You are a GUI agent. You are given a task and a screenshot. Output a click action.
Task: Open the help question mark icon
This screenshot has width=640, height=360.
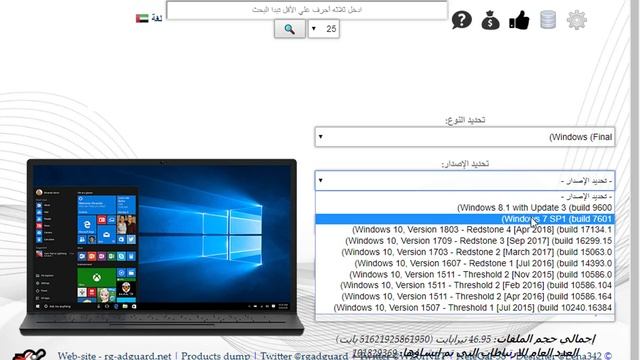462,20
